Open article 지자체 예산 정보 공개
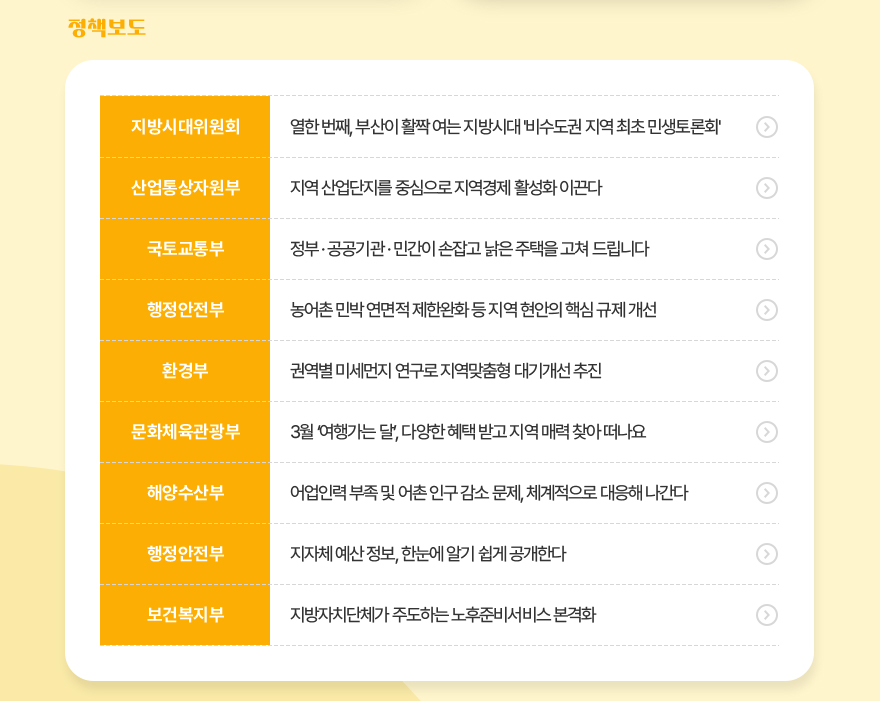 coord(428,554)
